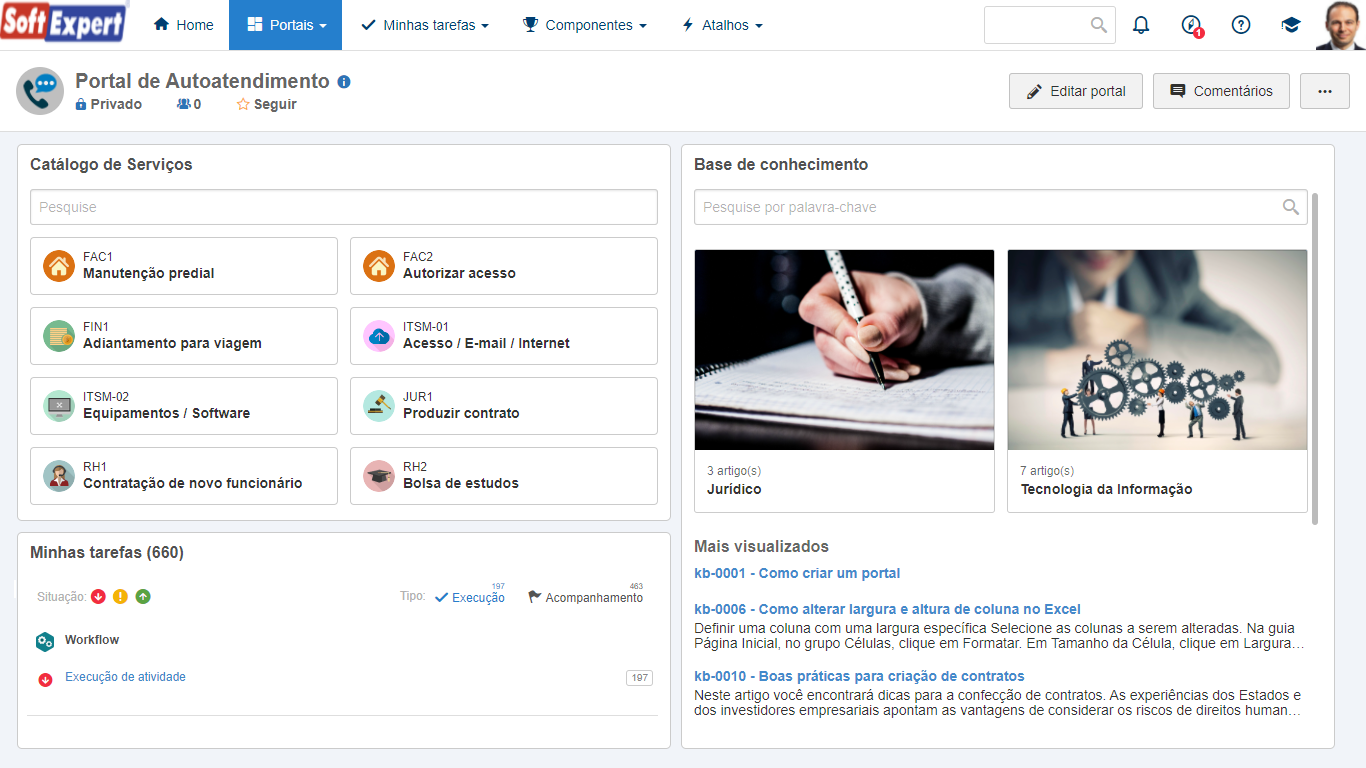Open the Adiantamento para viagem service card
Screen dimensions: 1366x768
(x=184, y=336)
